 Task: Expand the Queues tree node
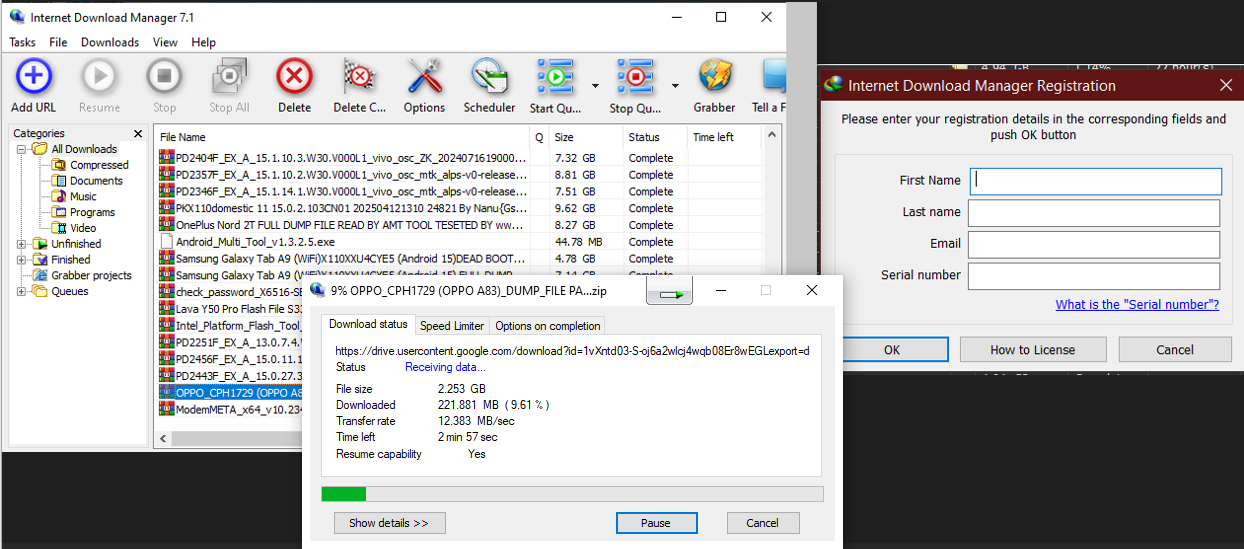[x=21, y=292]
